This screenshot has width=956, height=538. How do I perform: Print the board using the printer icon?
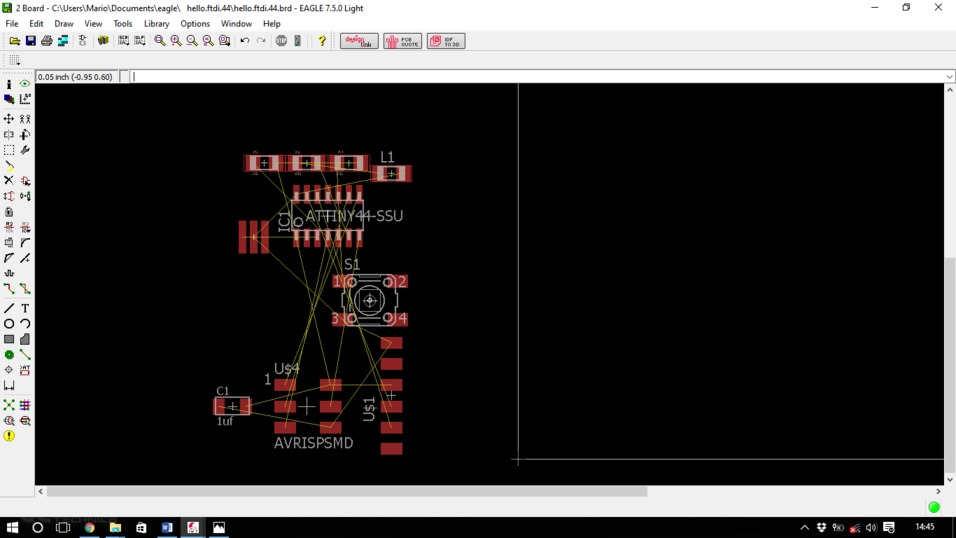coord(46,41)
